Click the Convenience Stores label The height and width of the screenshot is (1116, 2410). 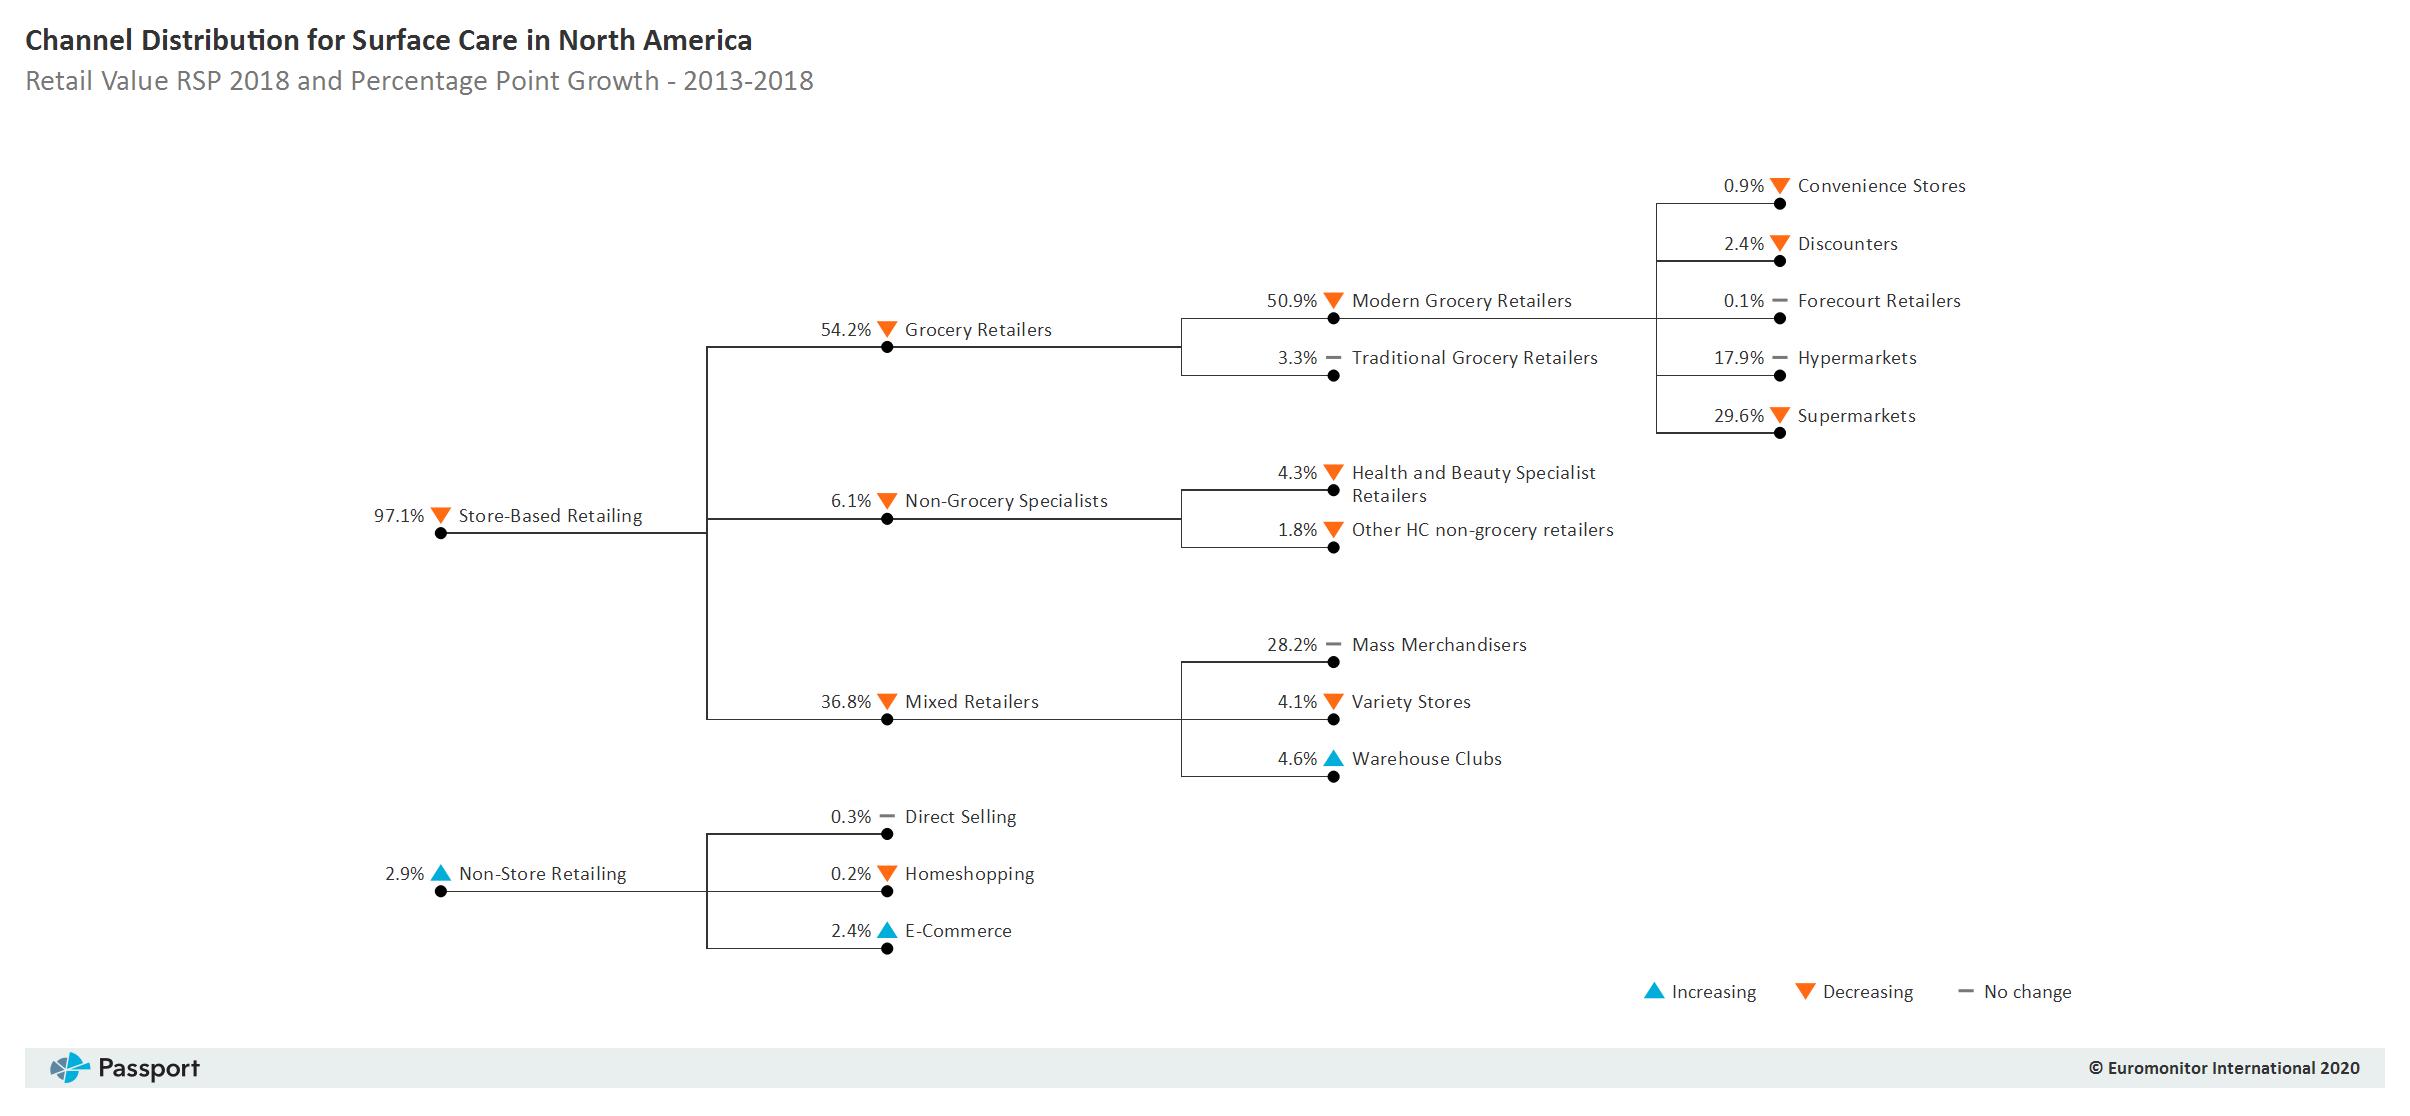1881,186
